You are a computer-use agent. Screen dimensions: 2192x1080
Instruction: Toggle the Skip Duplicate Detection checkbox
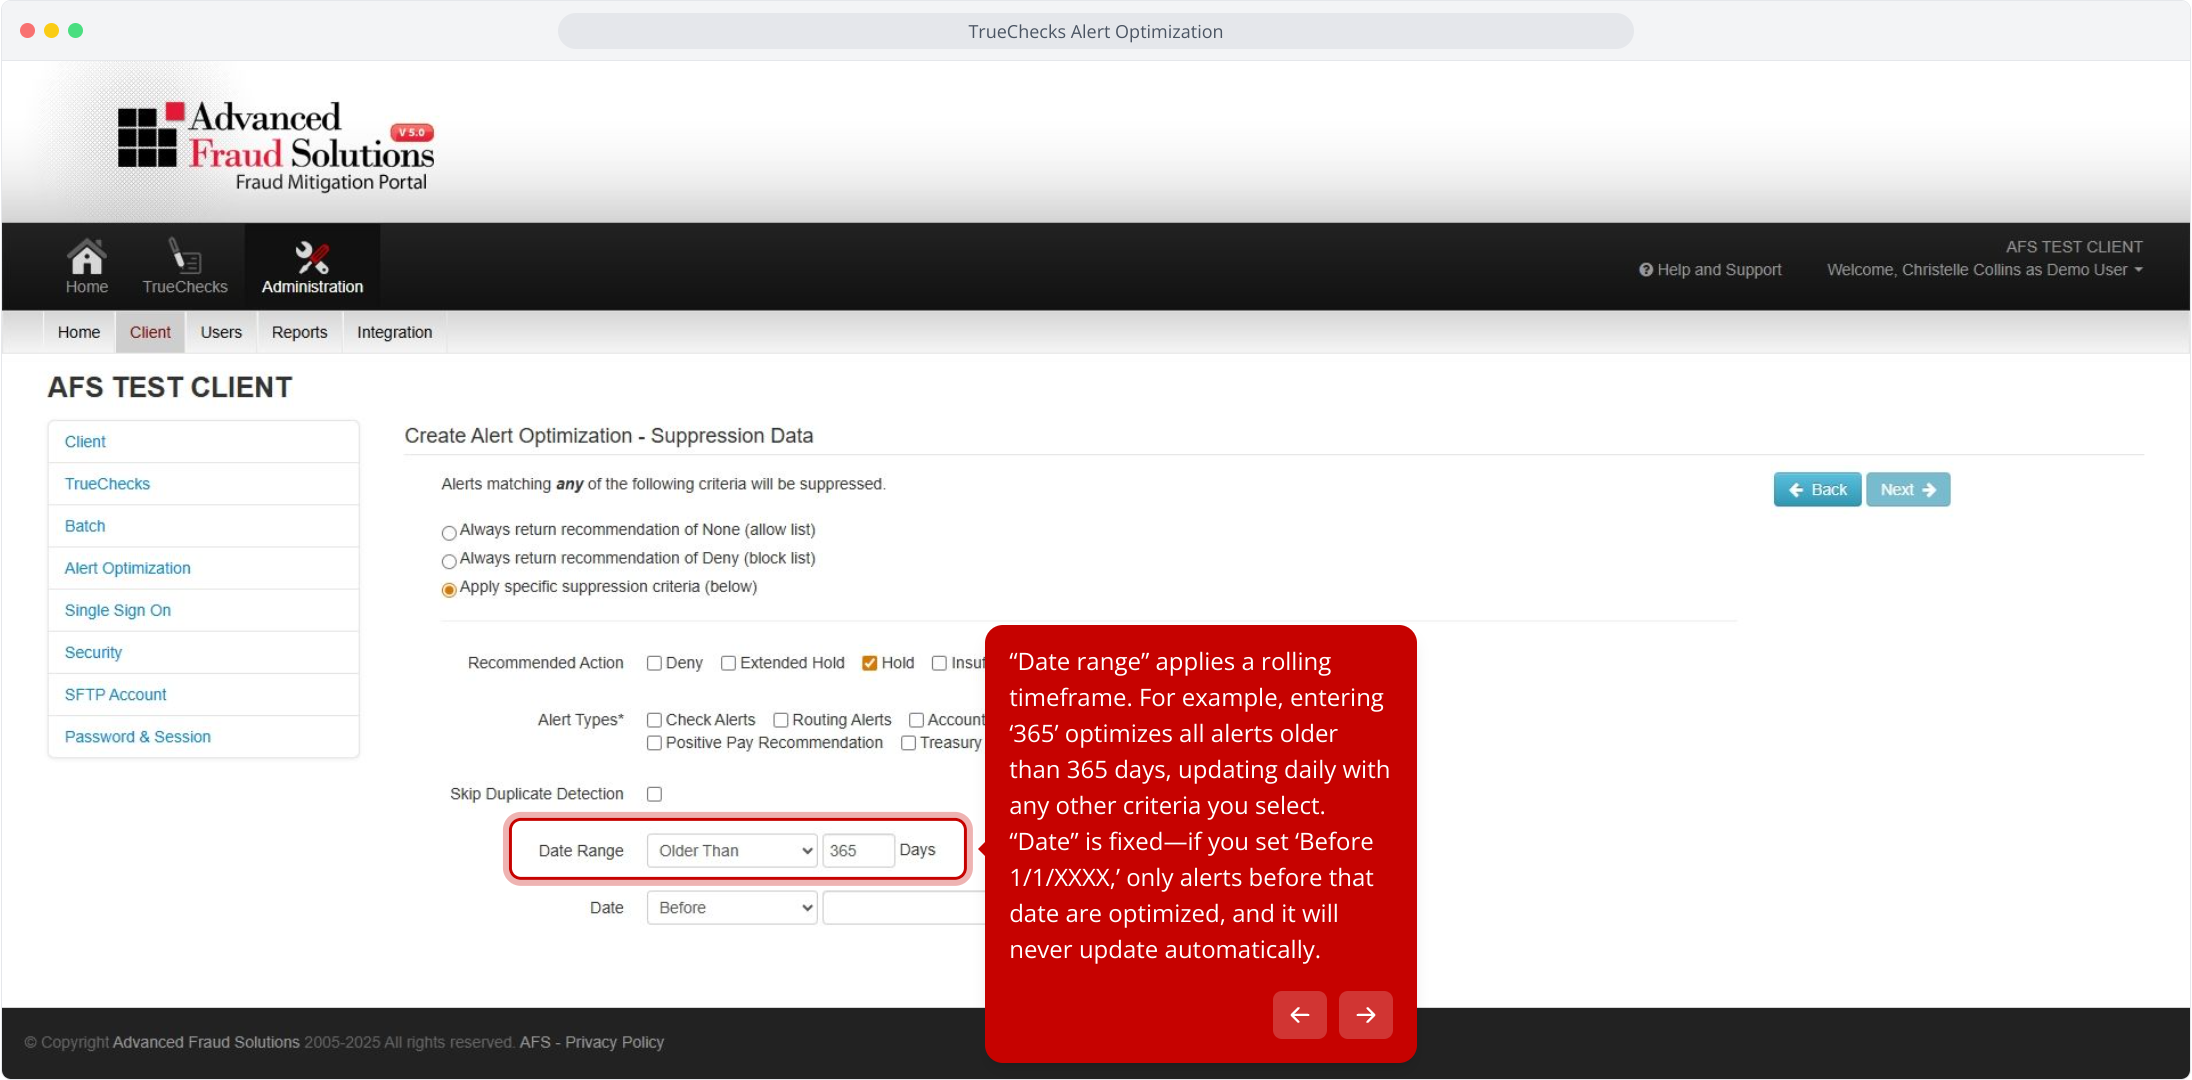pyautogui.click(x=654, y=794)
